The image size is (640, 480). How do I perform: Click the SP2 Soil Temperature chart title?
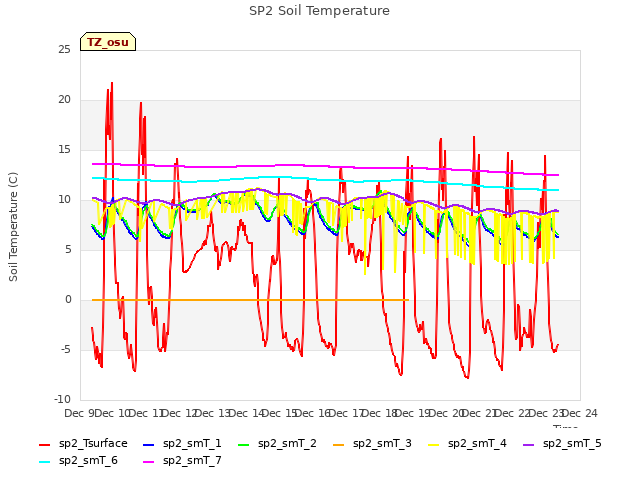tap(319, 11)
